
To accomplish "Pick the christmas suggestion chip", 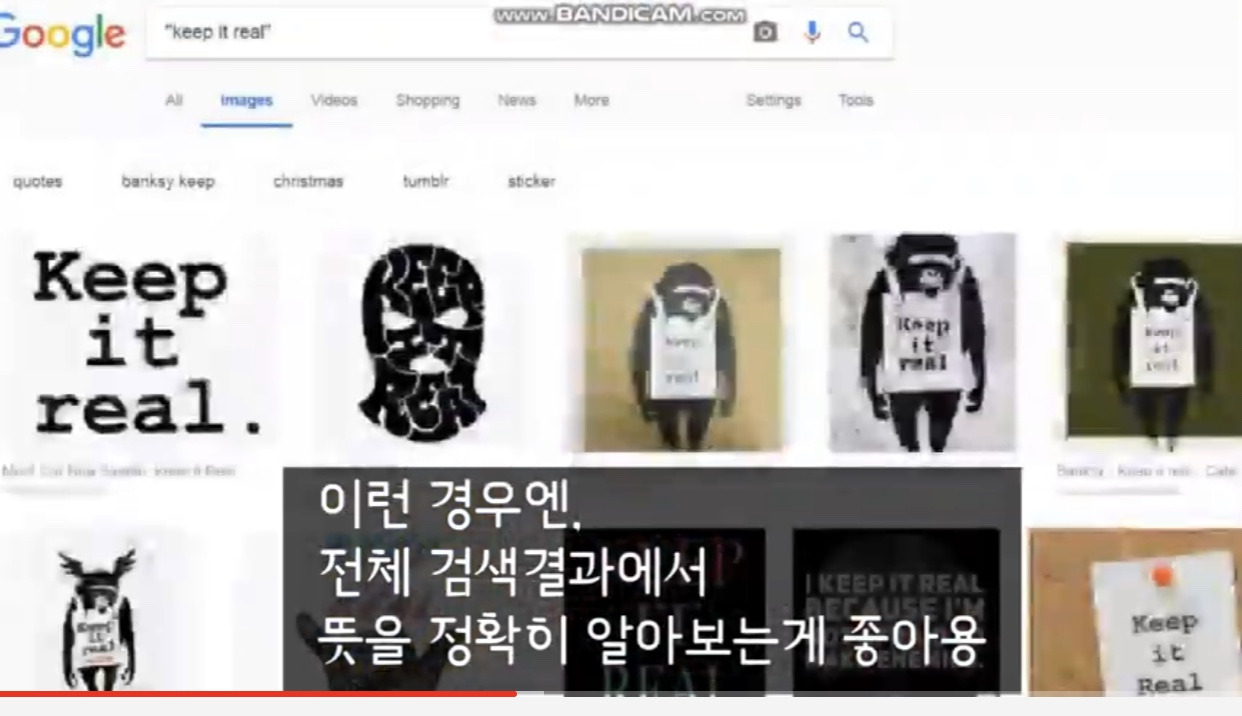I will click(x=308, y=181).
